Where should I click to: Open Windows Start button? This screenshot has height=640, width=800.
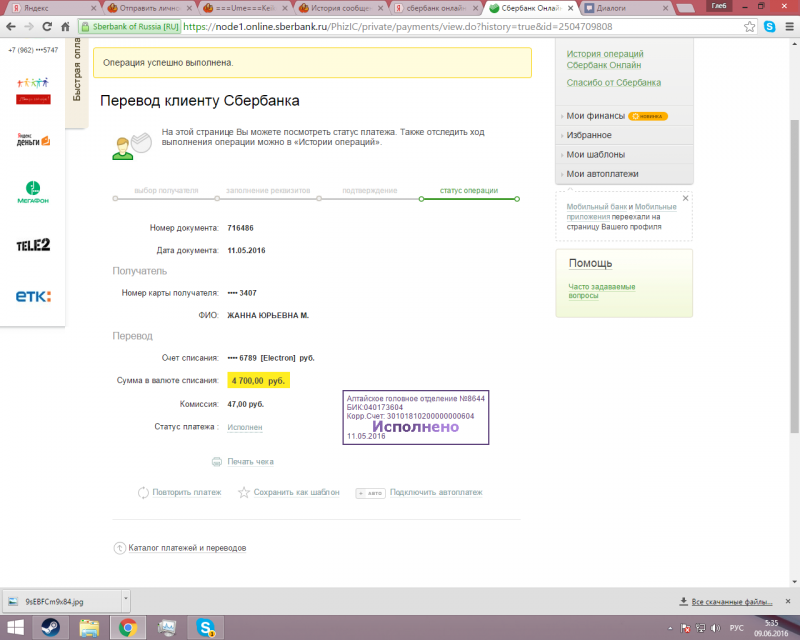point(15,628)
